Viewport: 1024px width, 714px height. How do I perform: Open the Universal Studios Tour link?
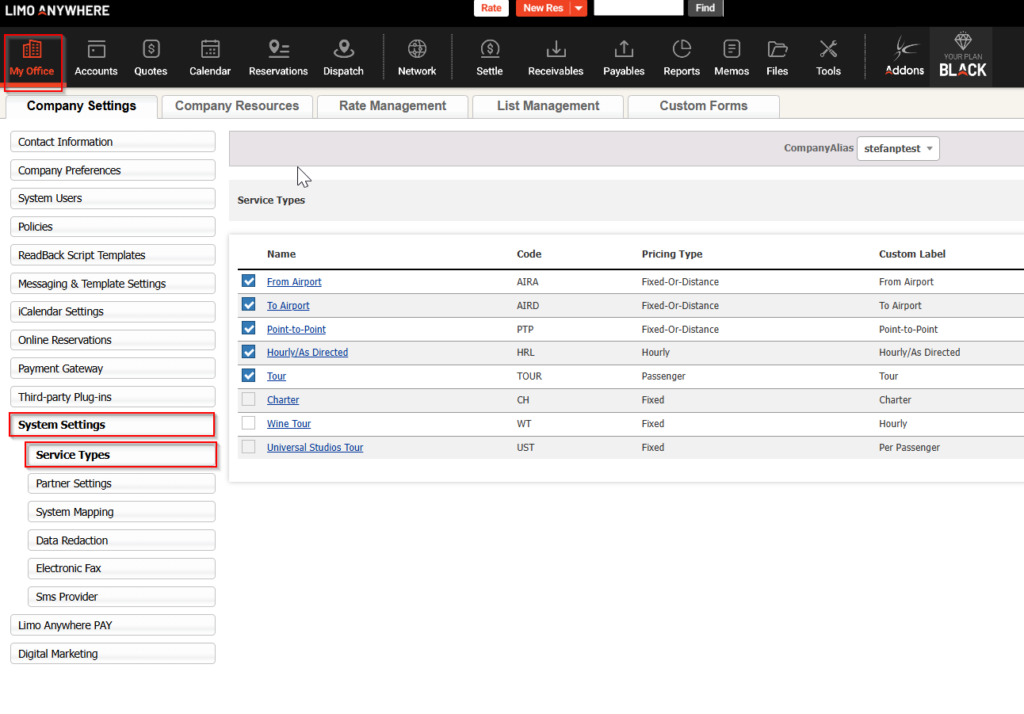[x=315, y=447]
